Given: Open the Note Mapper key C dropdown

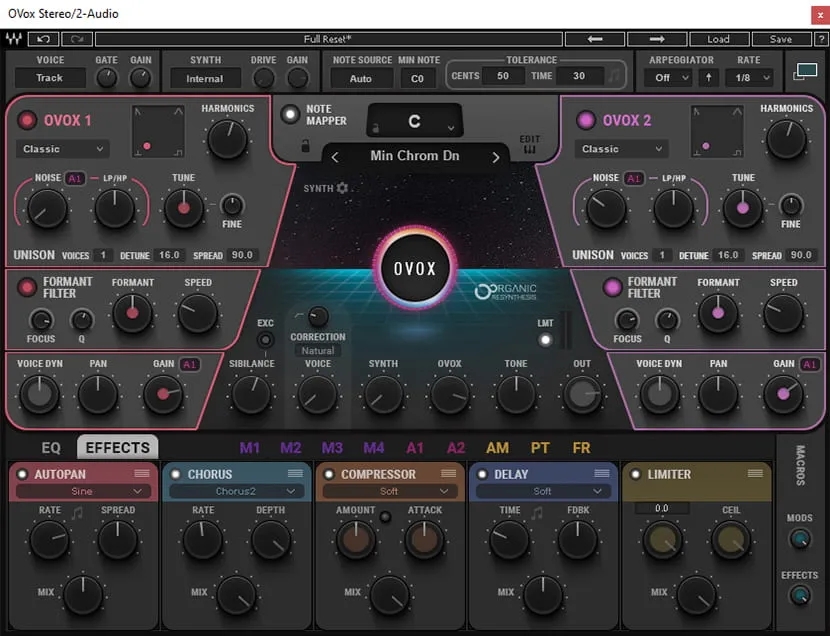Looking at the screenshot, I should point(414,121).
